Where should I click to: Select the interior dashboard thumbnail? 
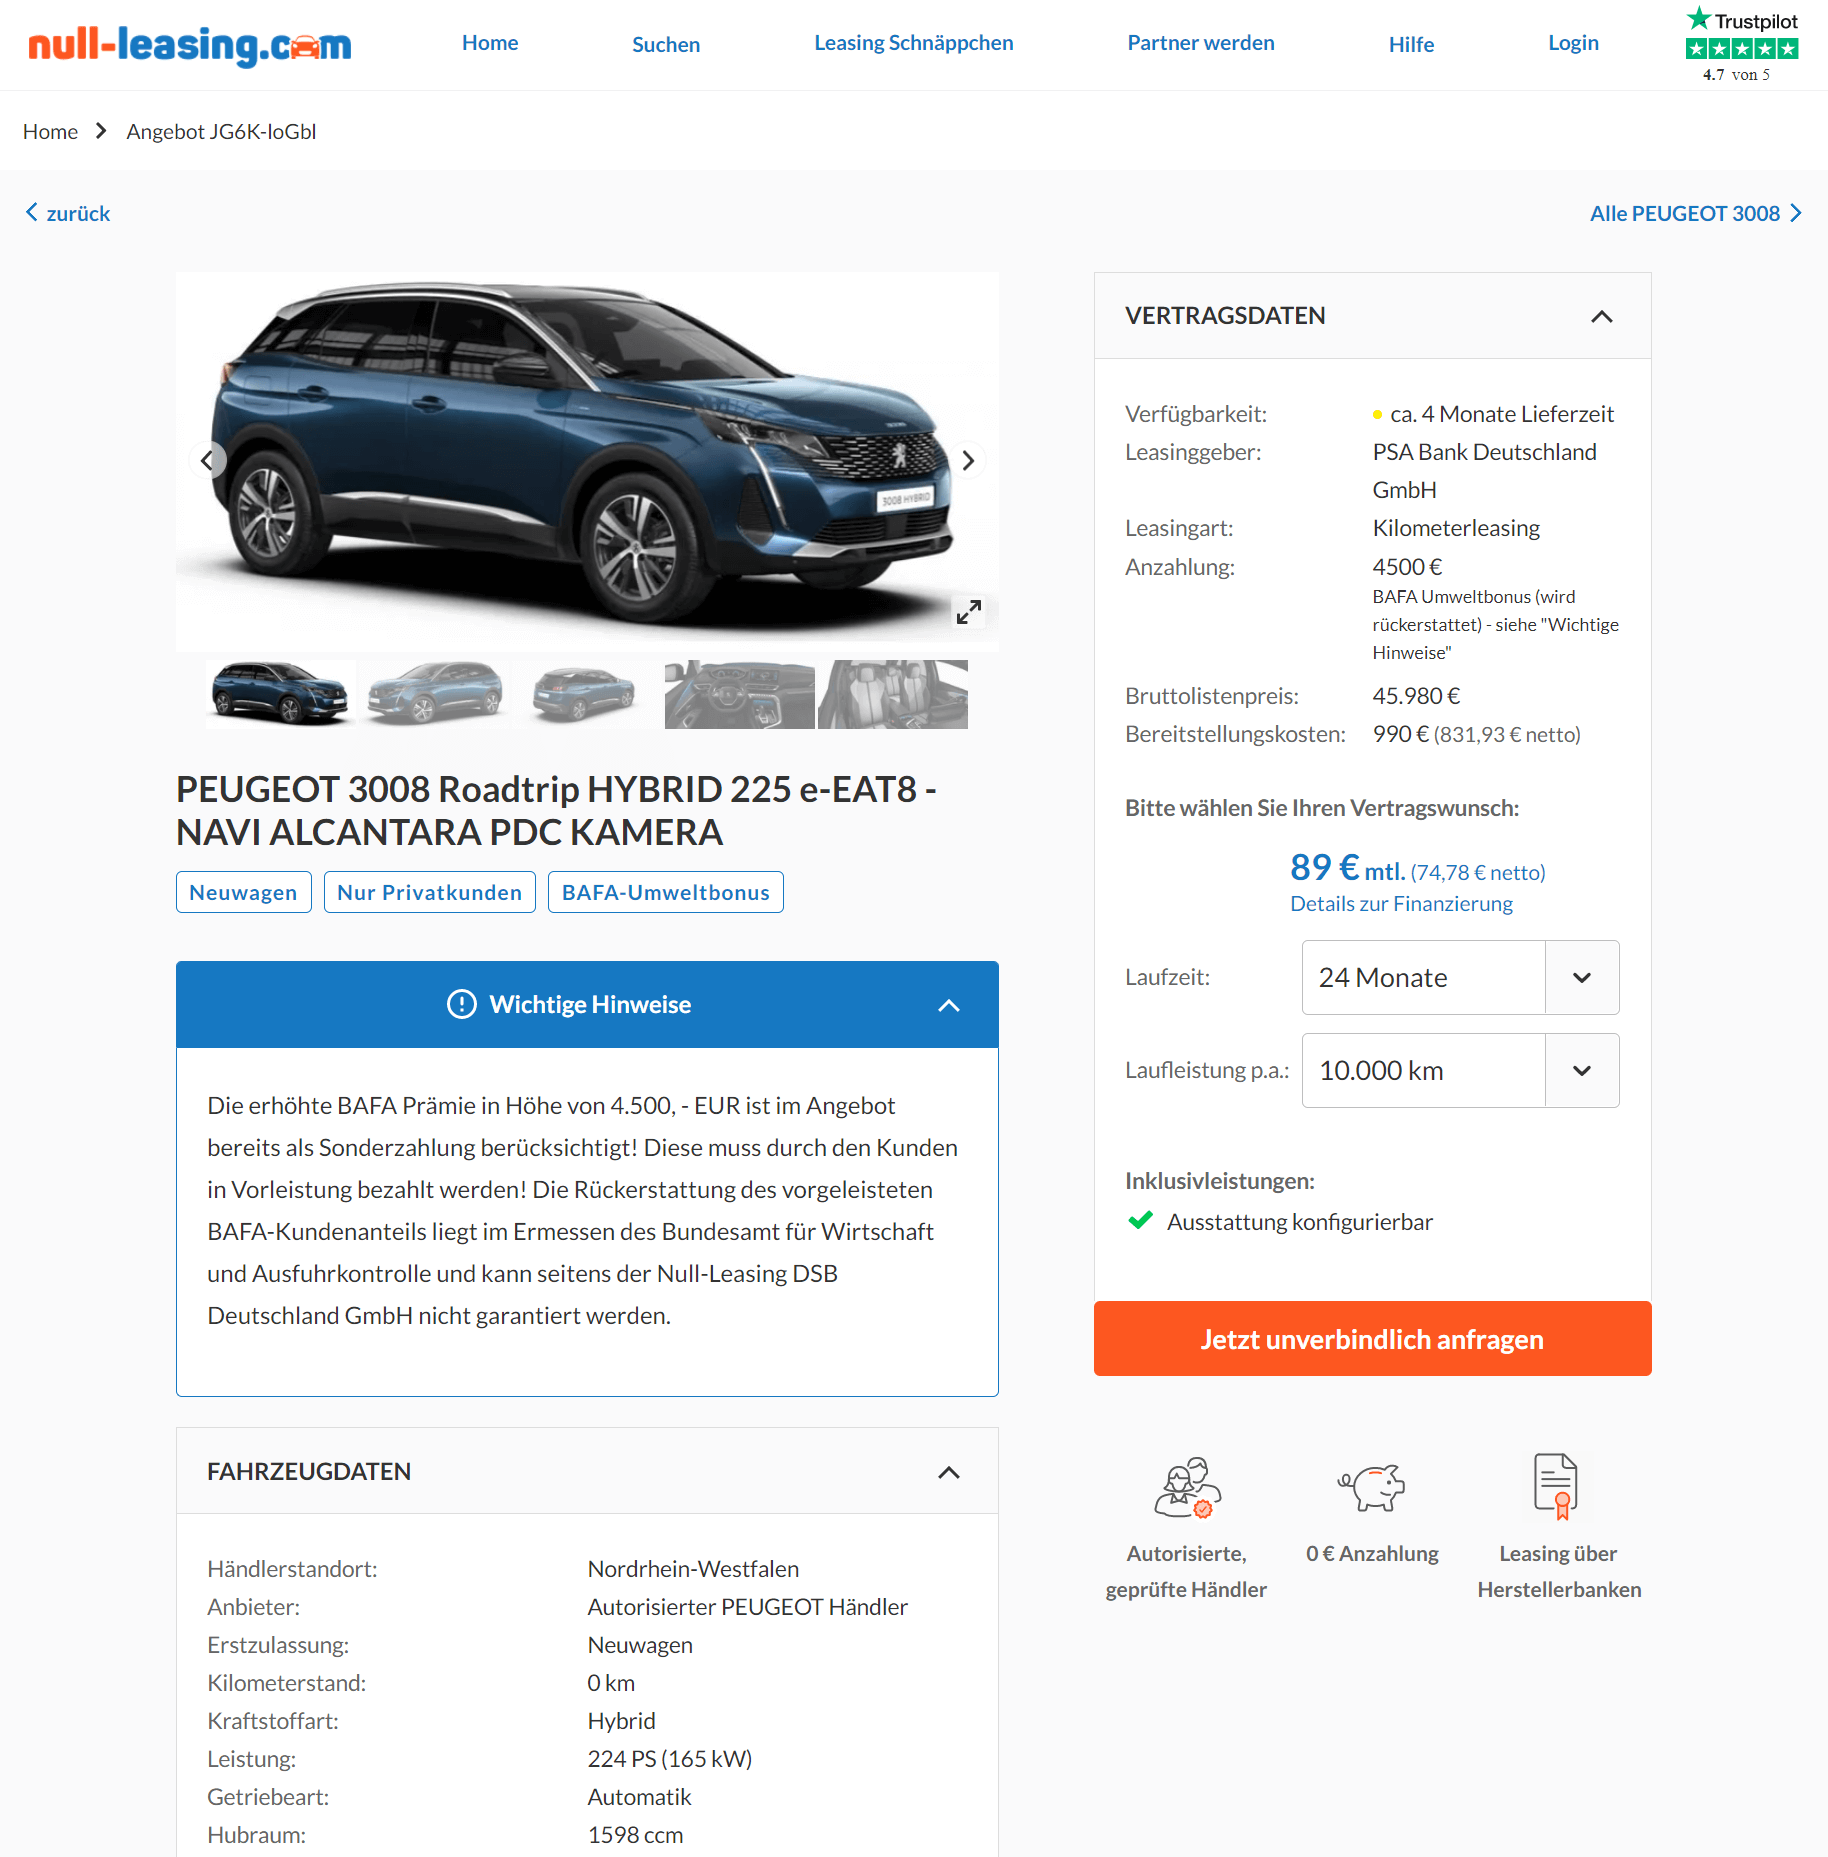coord(739,694)
